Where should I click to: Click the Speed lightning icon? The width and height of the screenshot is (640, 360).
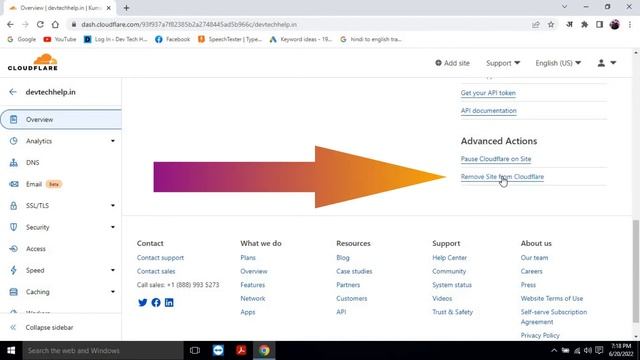point(13,270)
